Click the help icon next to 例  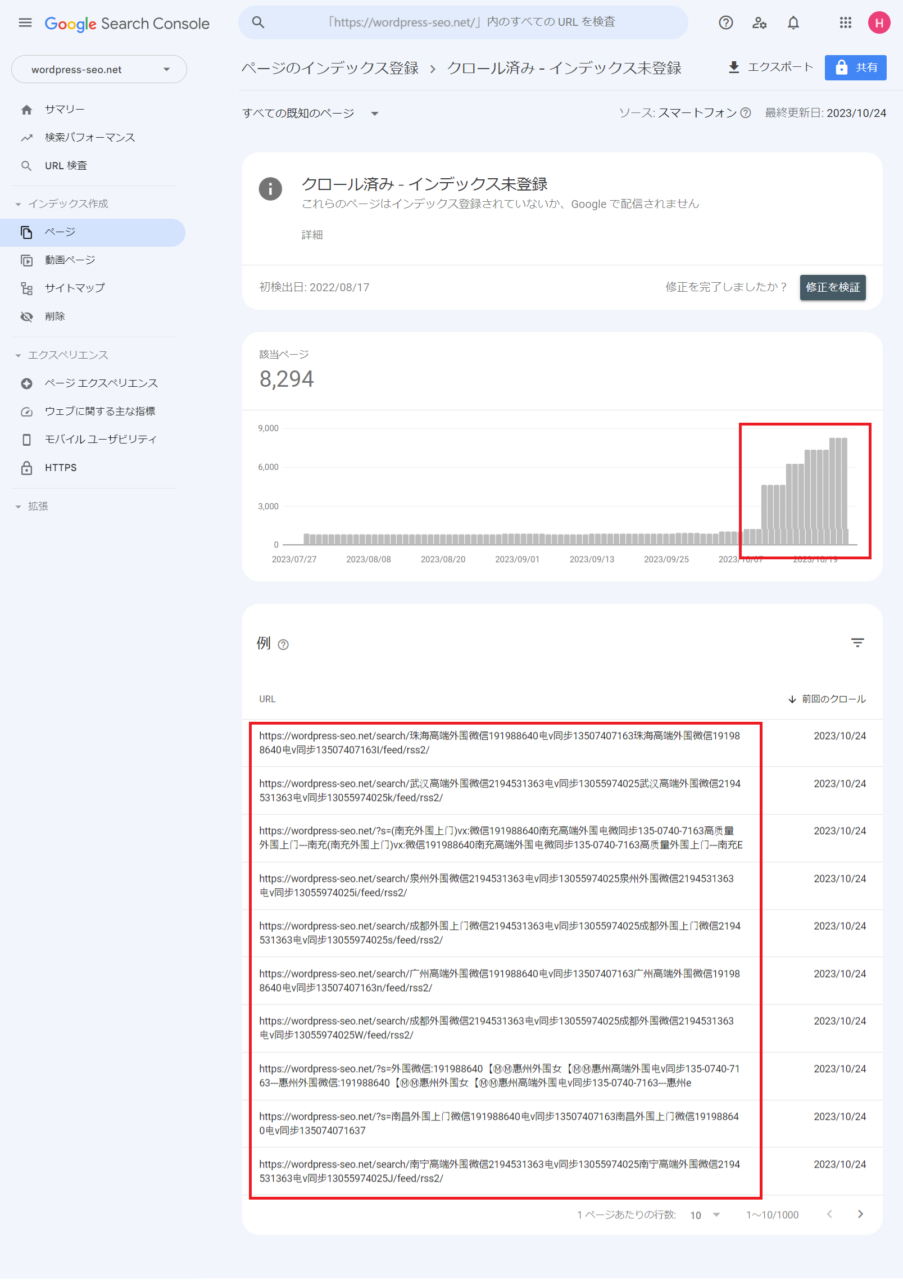pos(283,645)
